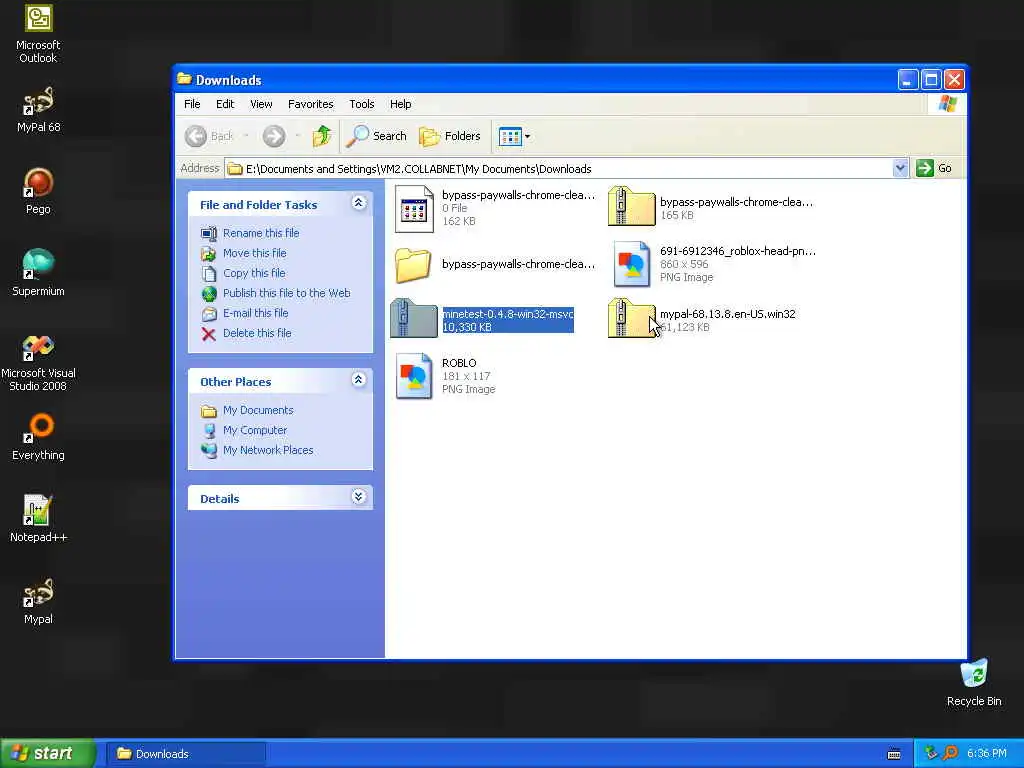Open the Favorites menu

point(310,104)
